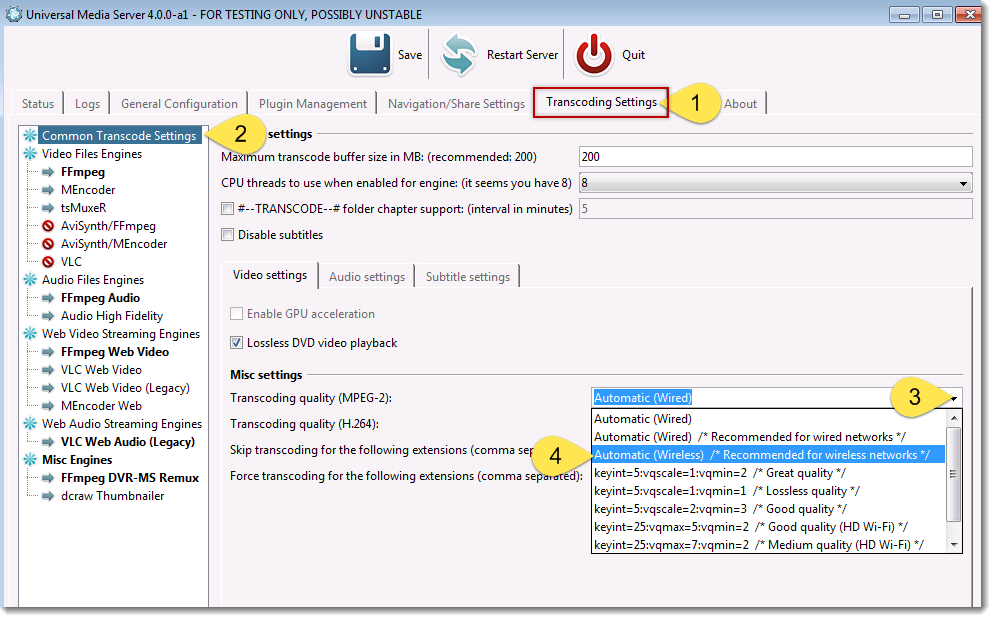Select the Transcoding Settings tab

click(x=601, y=102)
